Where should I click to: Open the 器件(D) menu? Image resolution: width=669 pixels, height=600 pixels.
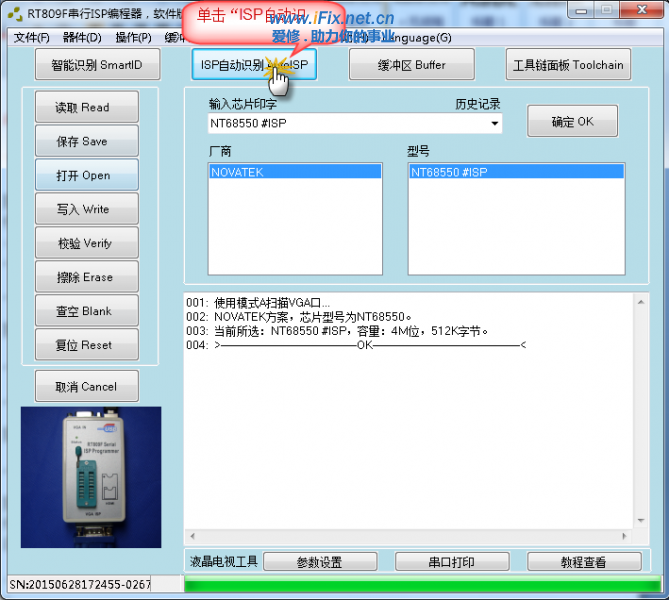tap(82, 38)
